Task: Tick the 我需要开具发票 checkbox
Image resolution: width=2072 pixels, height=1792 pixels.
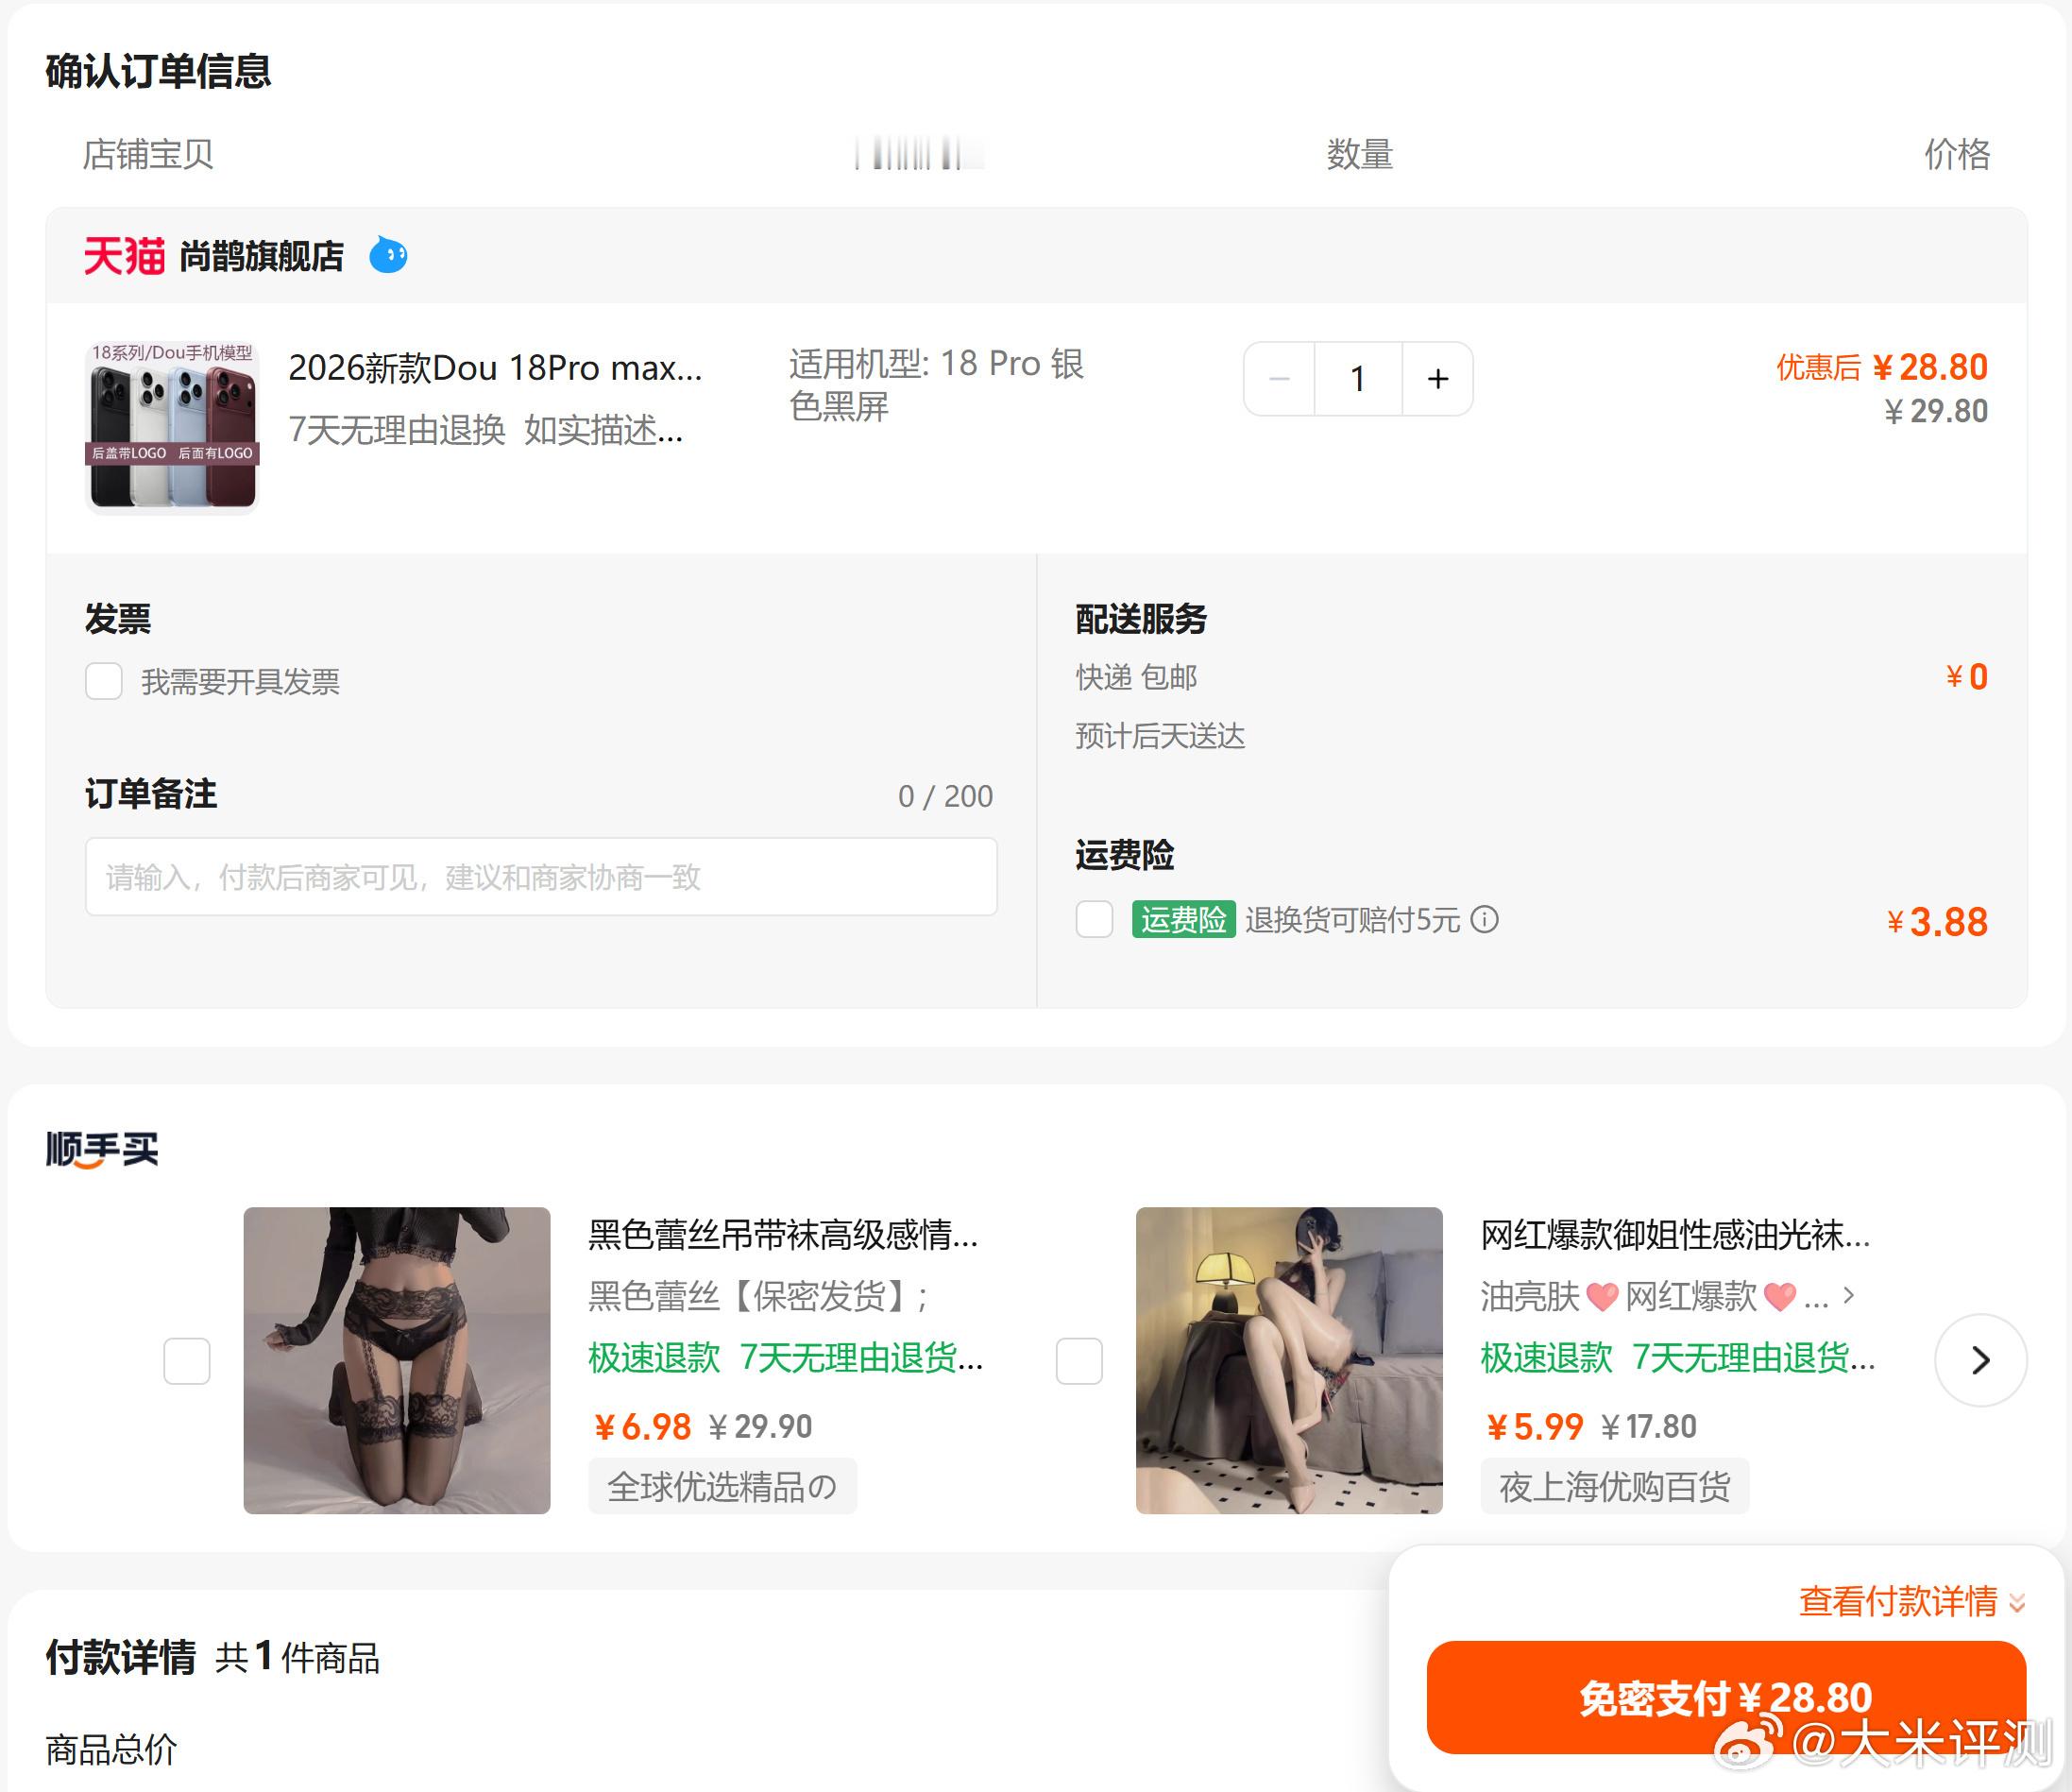Action: click(104, 681)
